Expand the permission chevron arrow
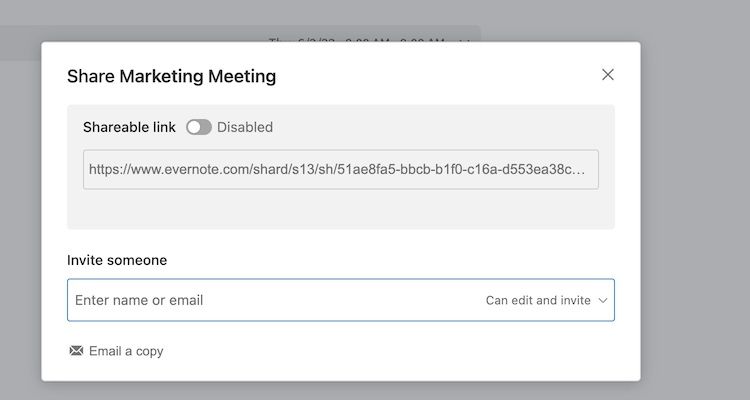This screenshot has width=750, height=400. [x=602, y=300]
